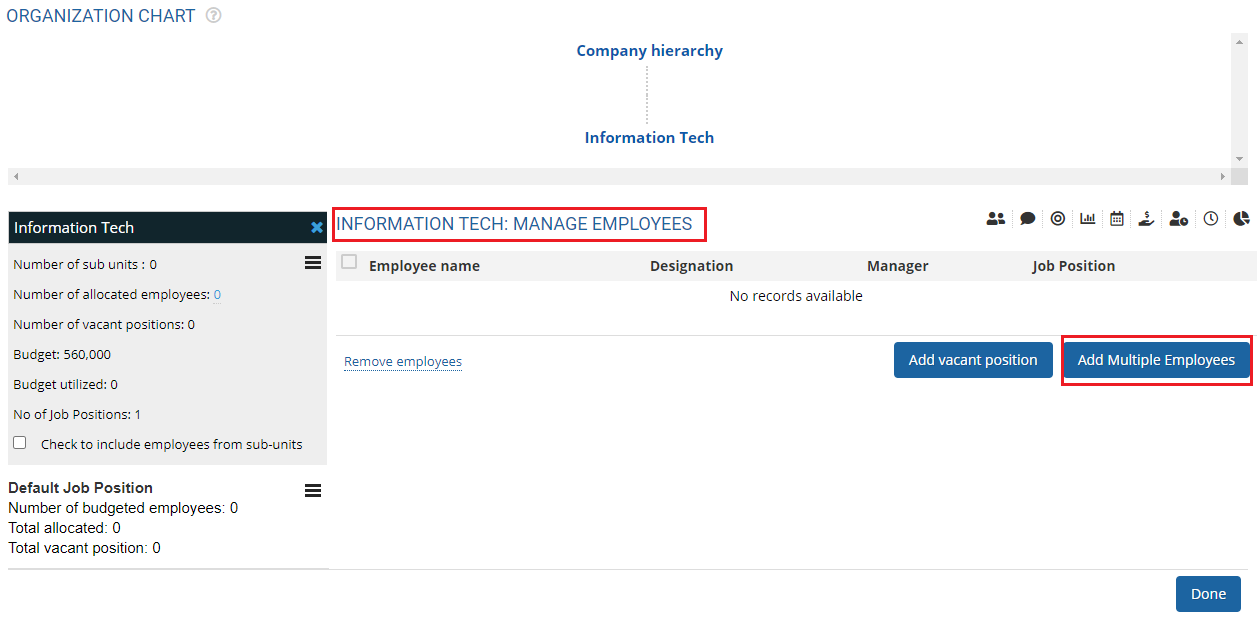The image size is (1259, 624).
Task: Open the Information Tech panel hamburger menu
Action: 313,262
